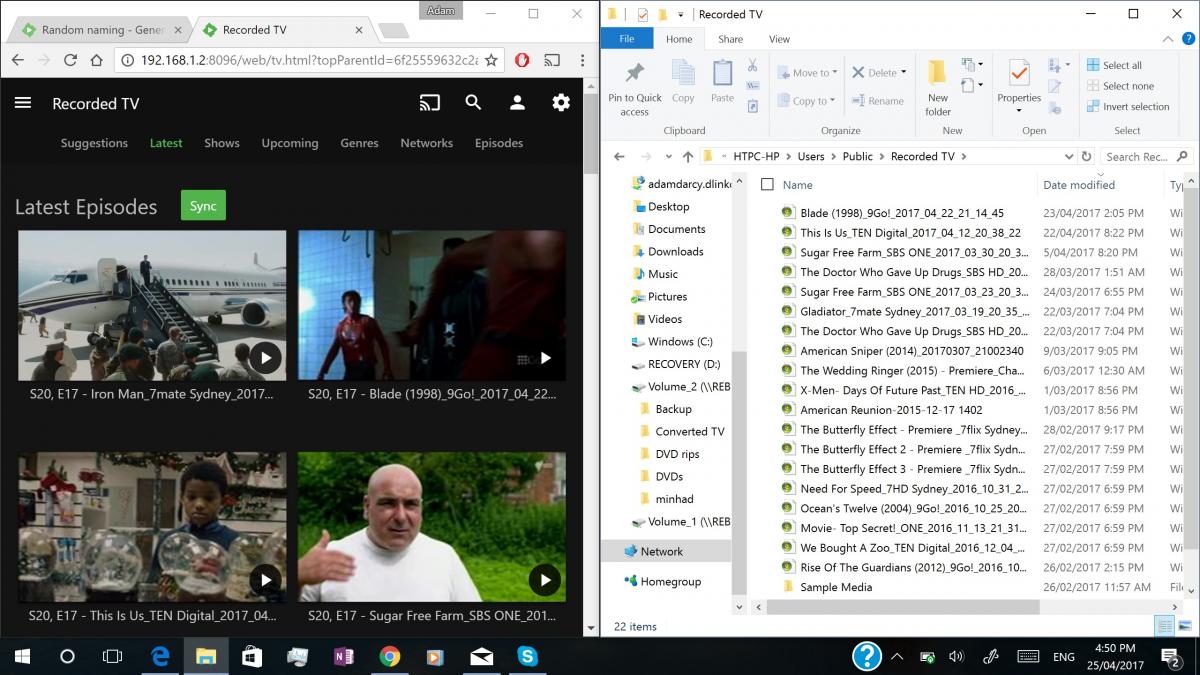Open the Move to dropdown
This screenshot has width=1200, height=675.
pyautogui.click(x=810, y=73)
